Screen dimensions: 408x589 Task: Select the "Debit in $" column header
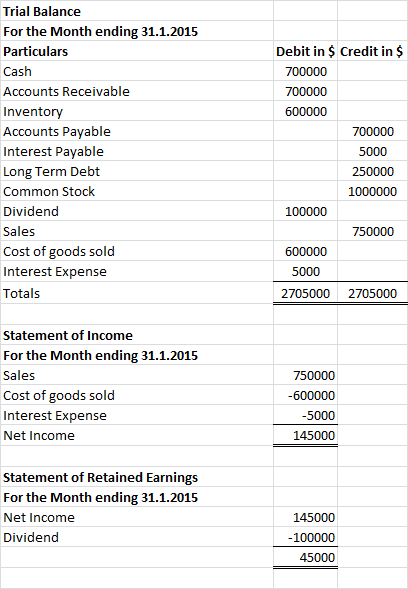click(305, 51)
